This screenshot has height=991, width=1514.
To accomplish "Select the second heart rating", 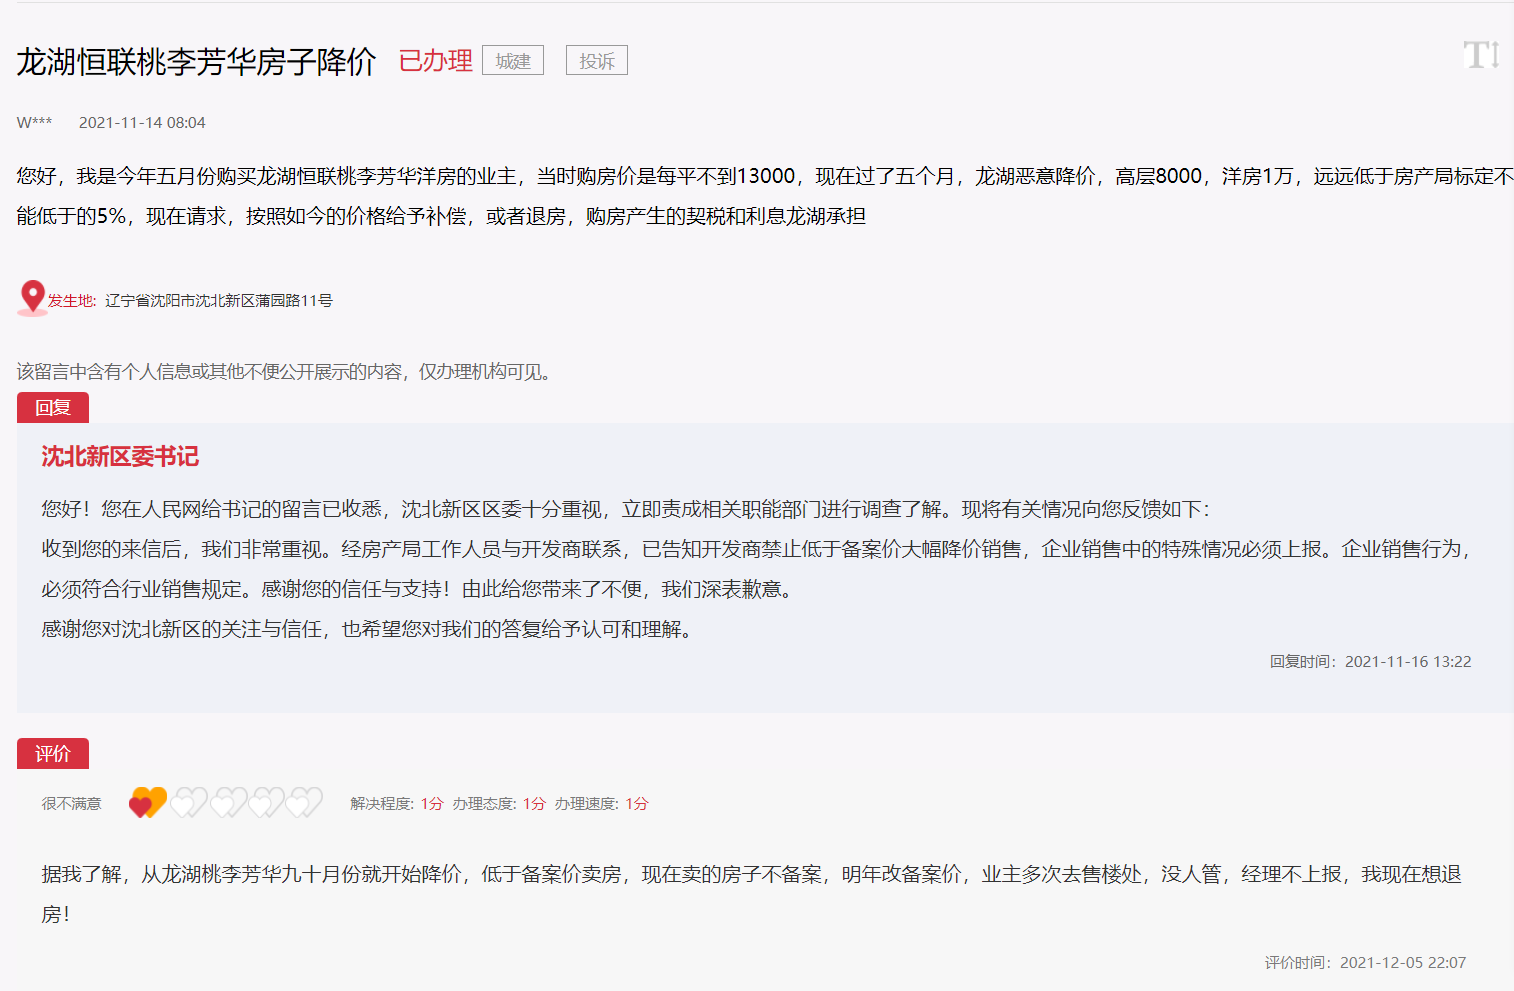I will point(189,802).
